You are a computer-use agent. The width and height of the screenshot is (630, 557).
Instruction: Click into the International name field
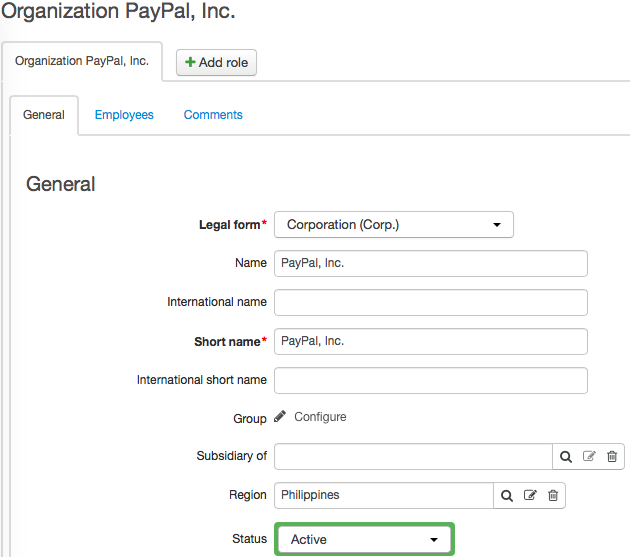tap(431, 302)
